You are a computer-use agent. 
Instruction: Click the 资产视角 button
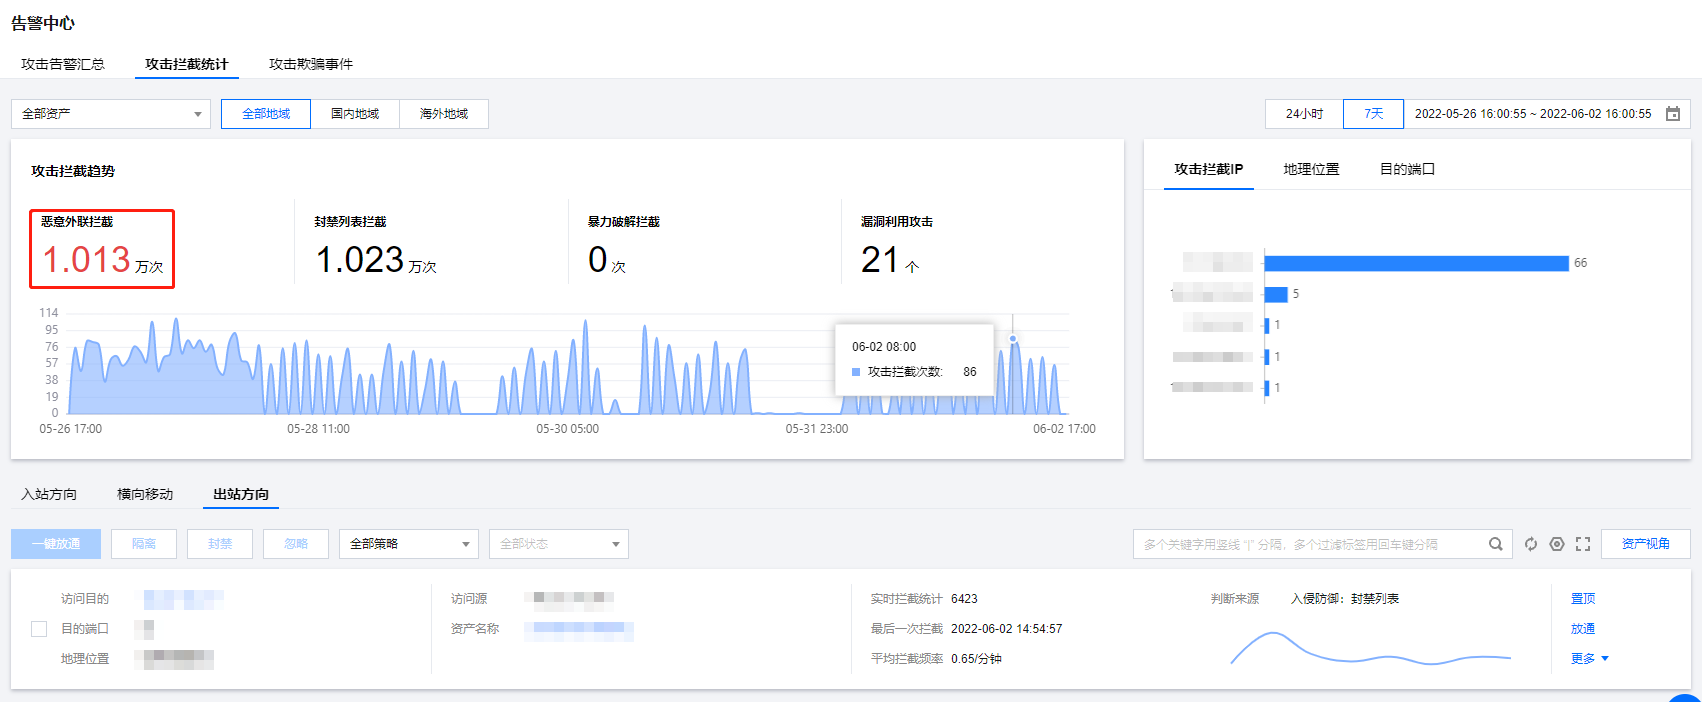point(1645,544)
